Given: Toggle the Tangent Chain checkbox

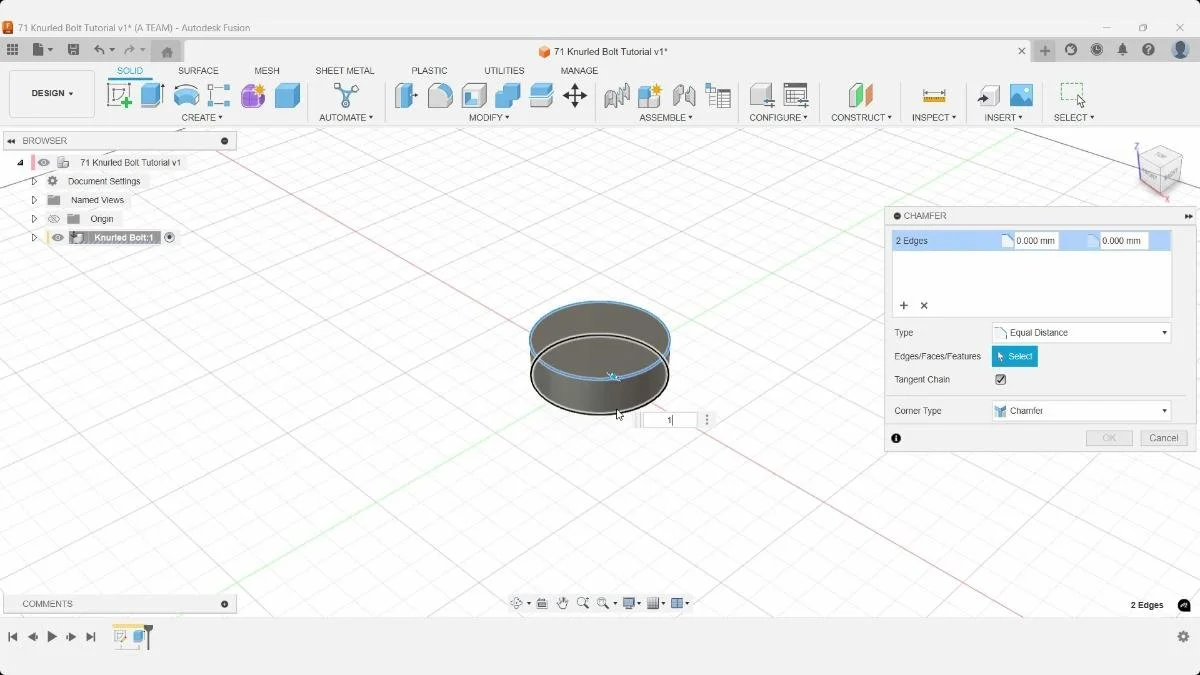Looking at the screenshot, I should [x=1001, y=380].
